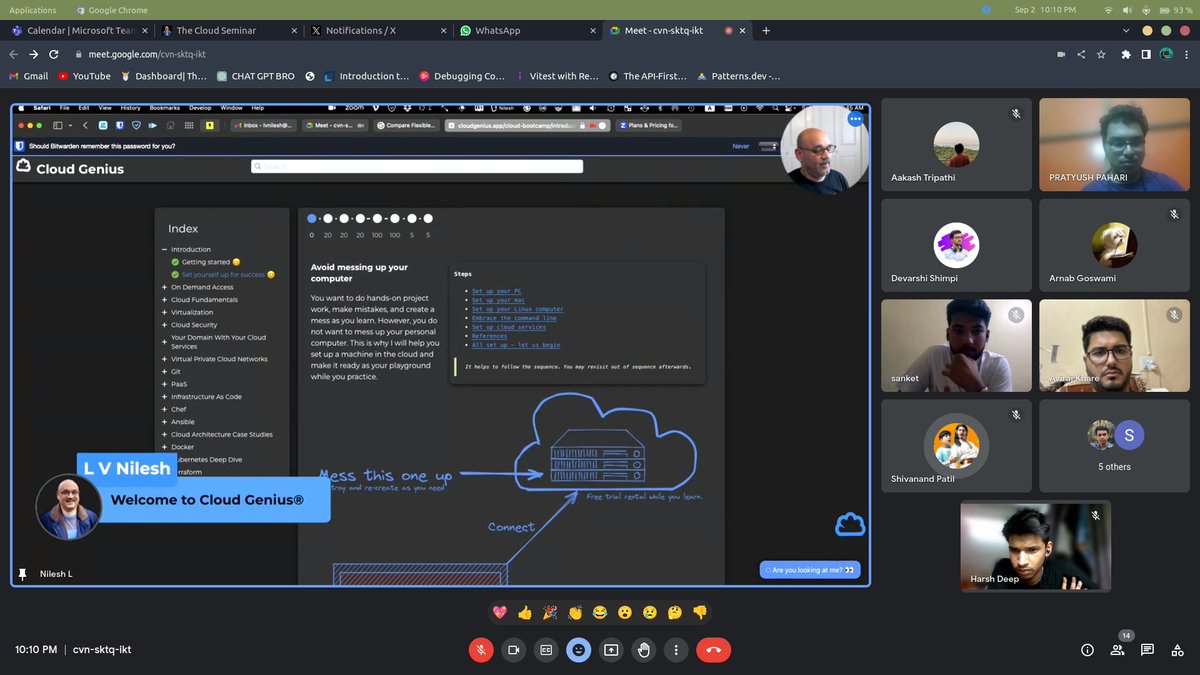Screen dimensions: 1200x675
Task: Select Devarshi Shimpi's participant tile
Action: pyautogui.click(x=956, y=245)
